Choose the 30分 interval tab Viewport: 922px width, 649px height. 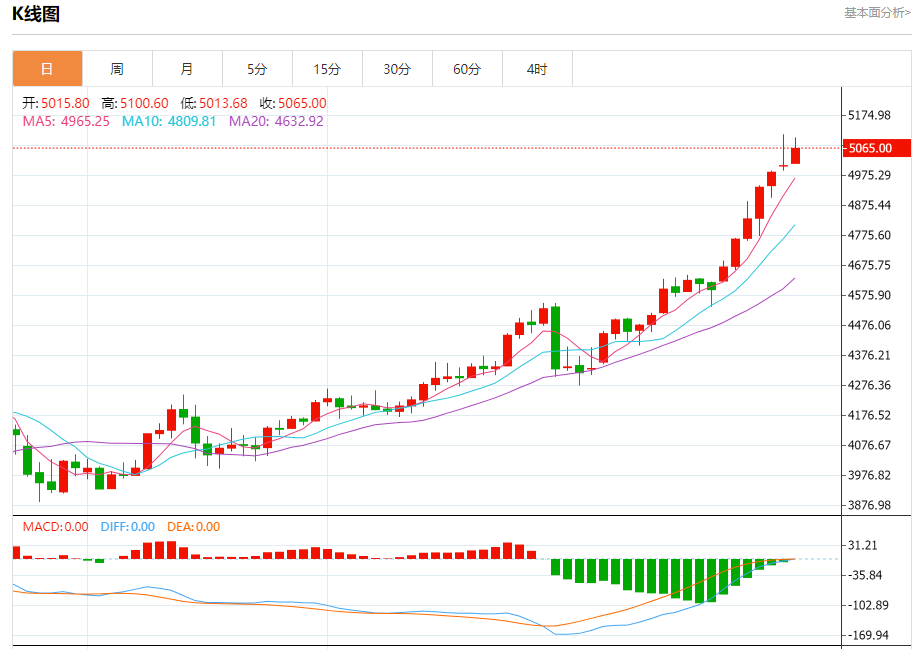(x=397, y=69)
